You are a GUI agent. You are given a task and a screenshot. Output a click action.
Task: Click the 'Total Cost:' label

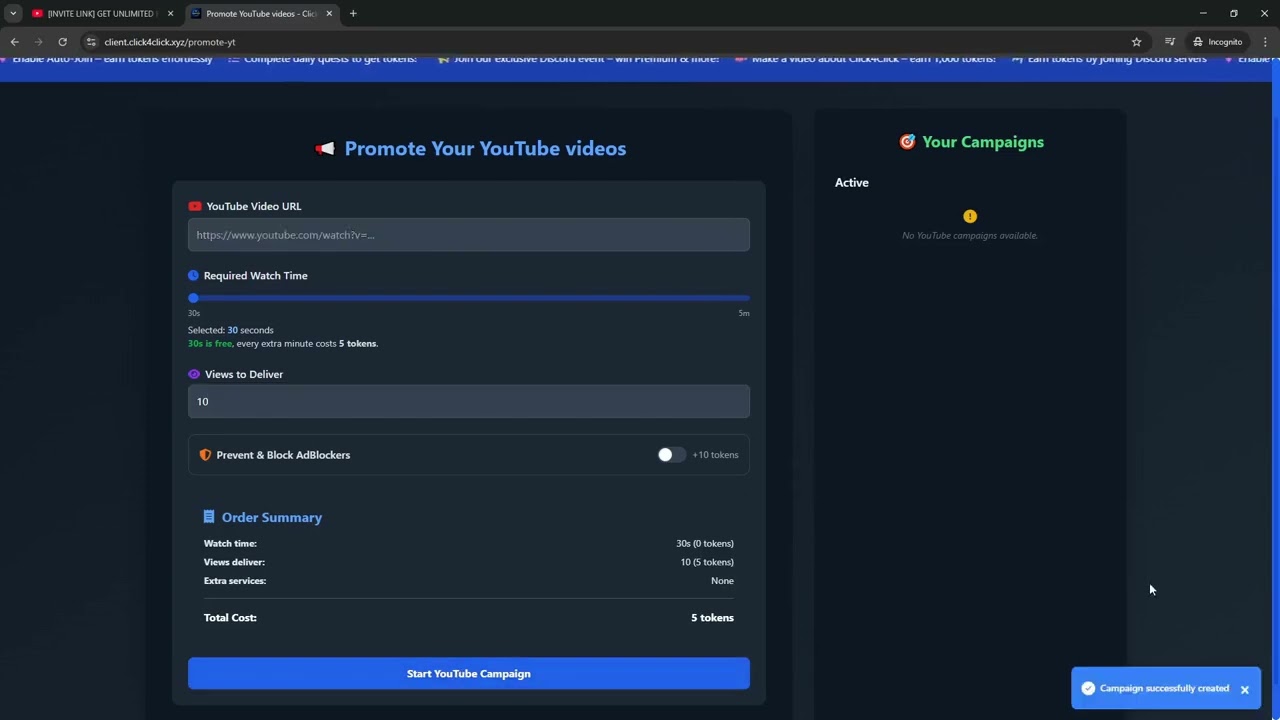coord(230,618)
